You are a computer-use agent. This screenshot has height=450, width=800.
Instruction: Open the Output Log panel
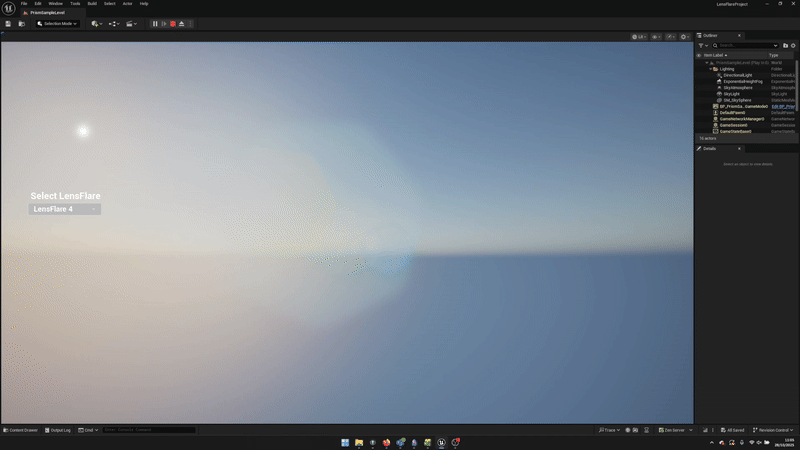(59, 430)
